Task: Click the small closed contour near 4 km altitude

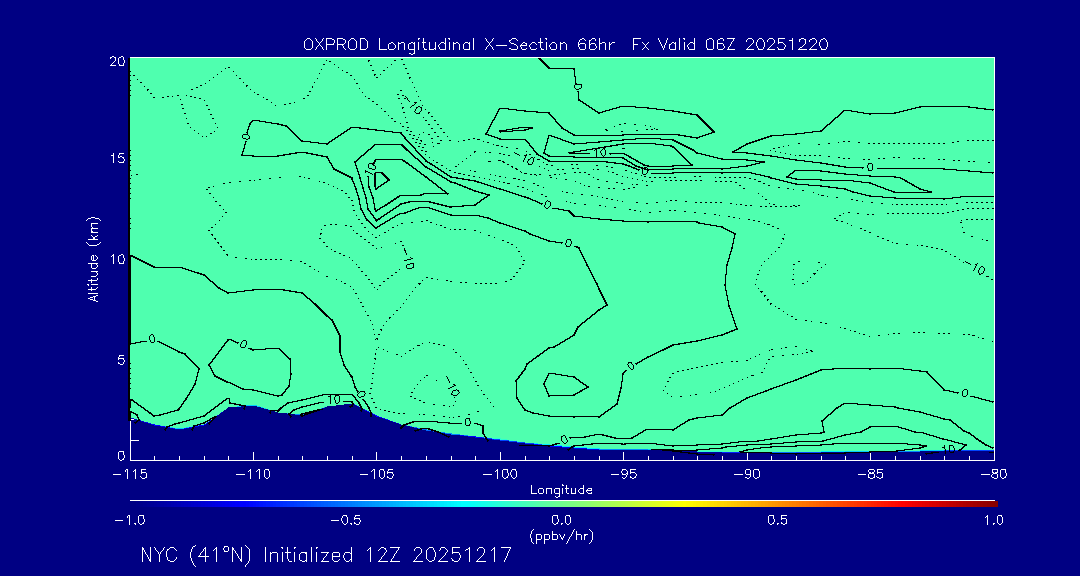Action: [x=565, y=383]
